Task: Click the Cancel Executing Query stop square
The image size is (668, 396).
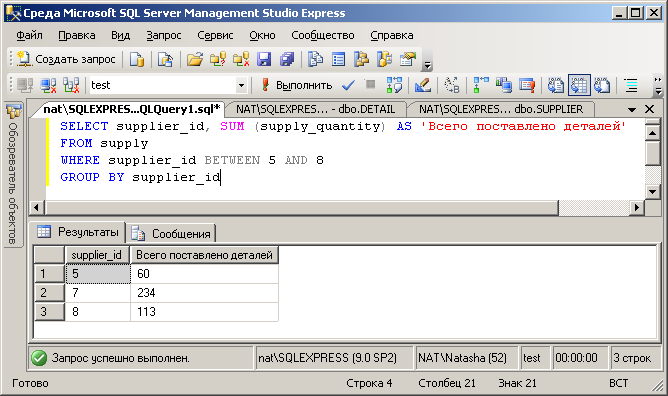Action: click(x=371, y=84)
